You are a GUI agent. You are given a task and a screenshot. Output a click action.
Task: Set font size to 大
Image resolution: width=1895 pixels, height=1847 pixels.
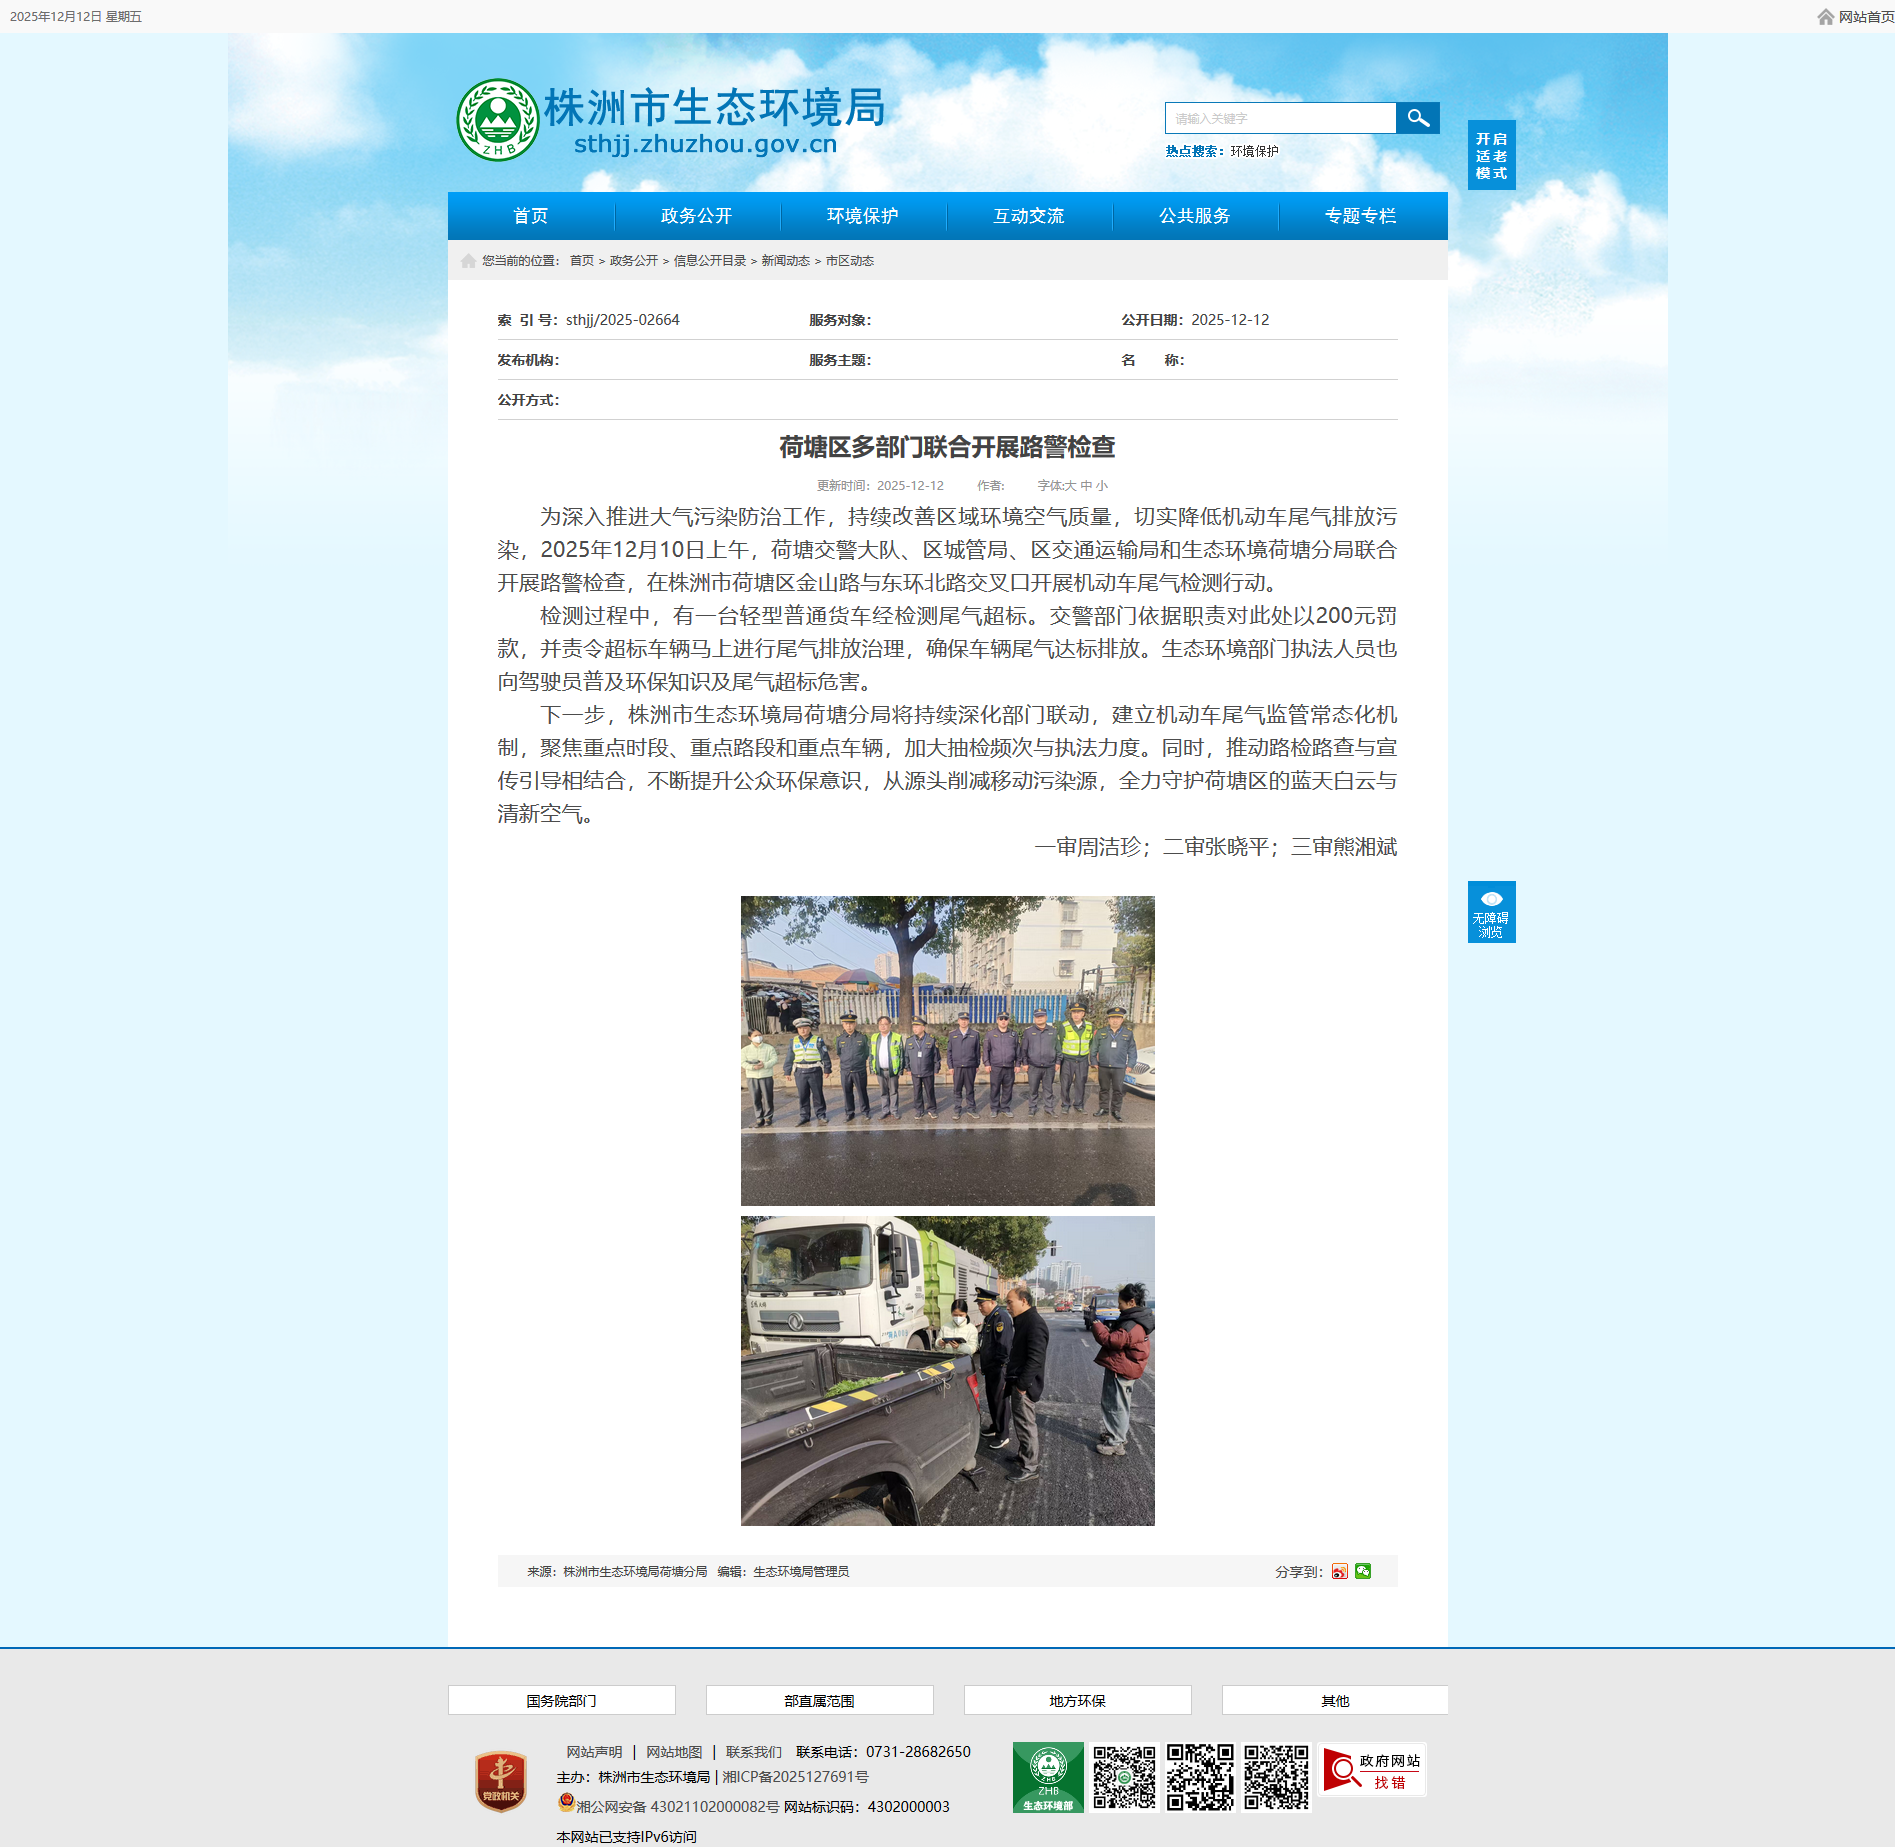coord(1070,486)
